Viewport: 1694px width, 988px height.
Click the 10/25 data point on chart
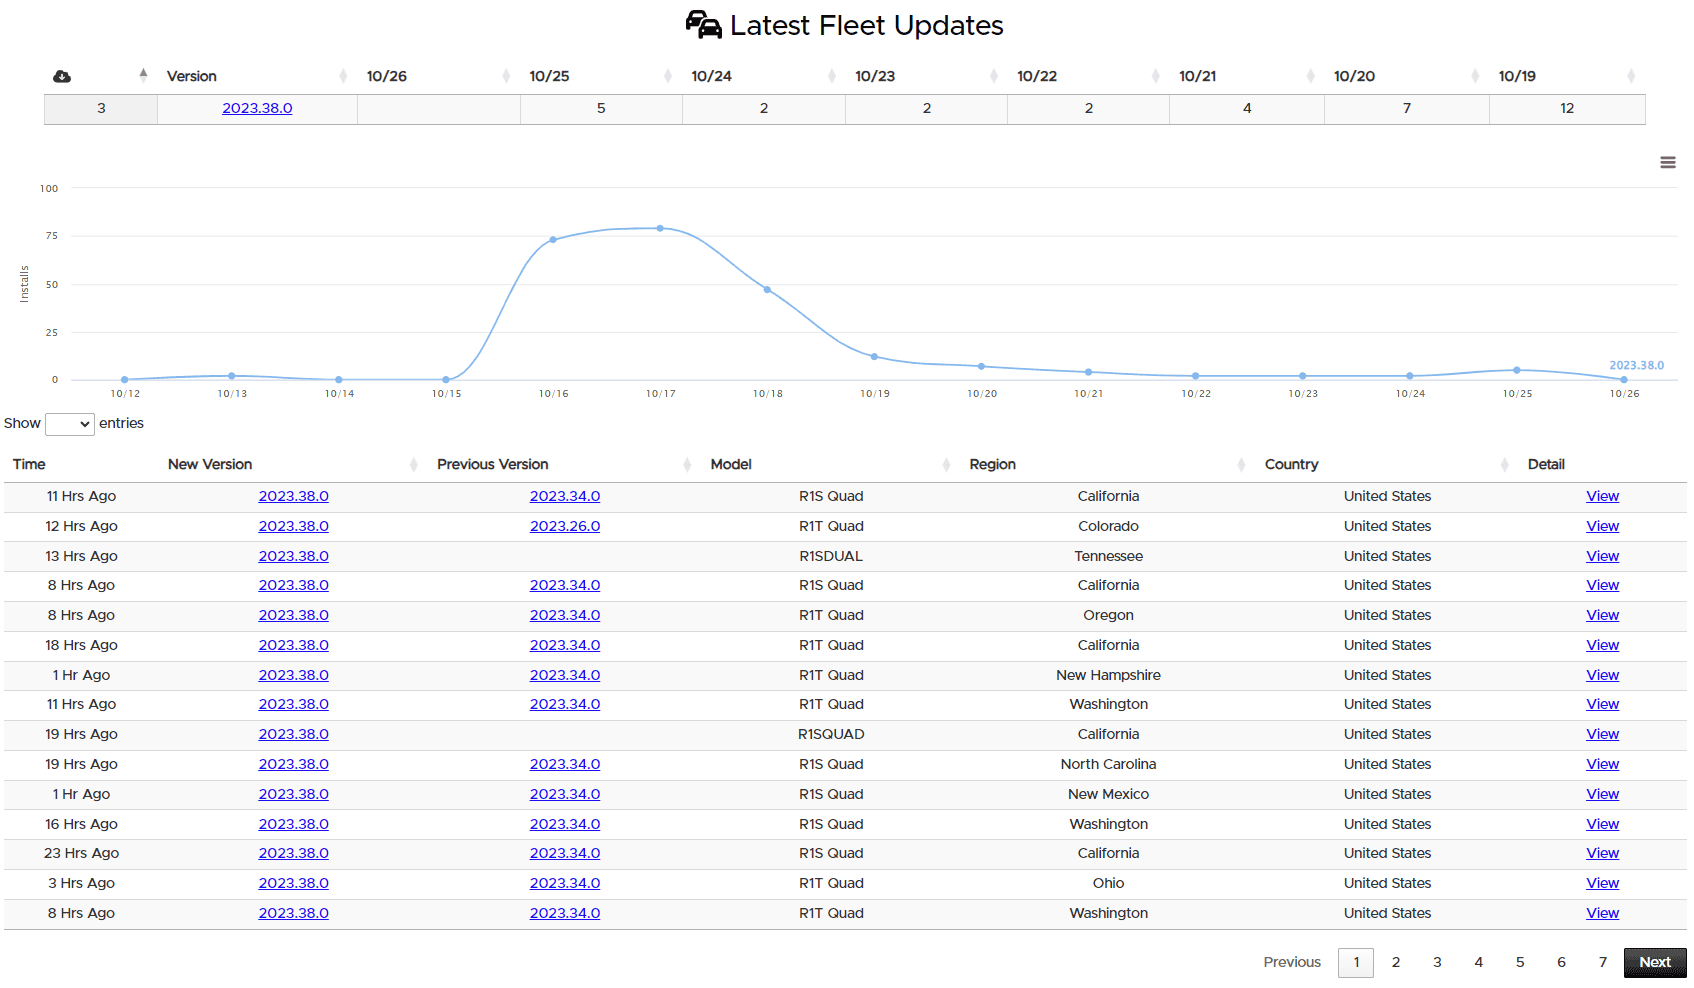(x=1517, y=370)
